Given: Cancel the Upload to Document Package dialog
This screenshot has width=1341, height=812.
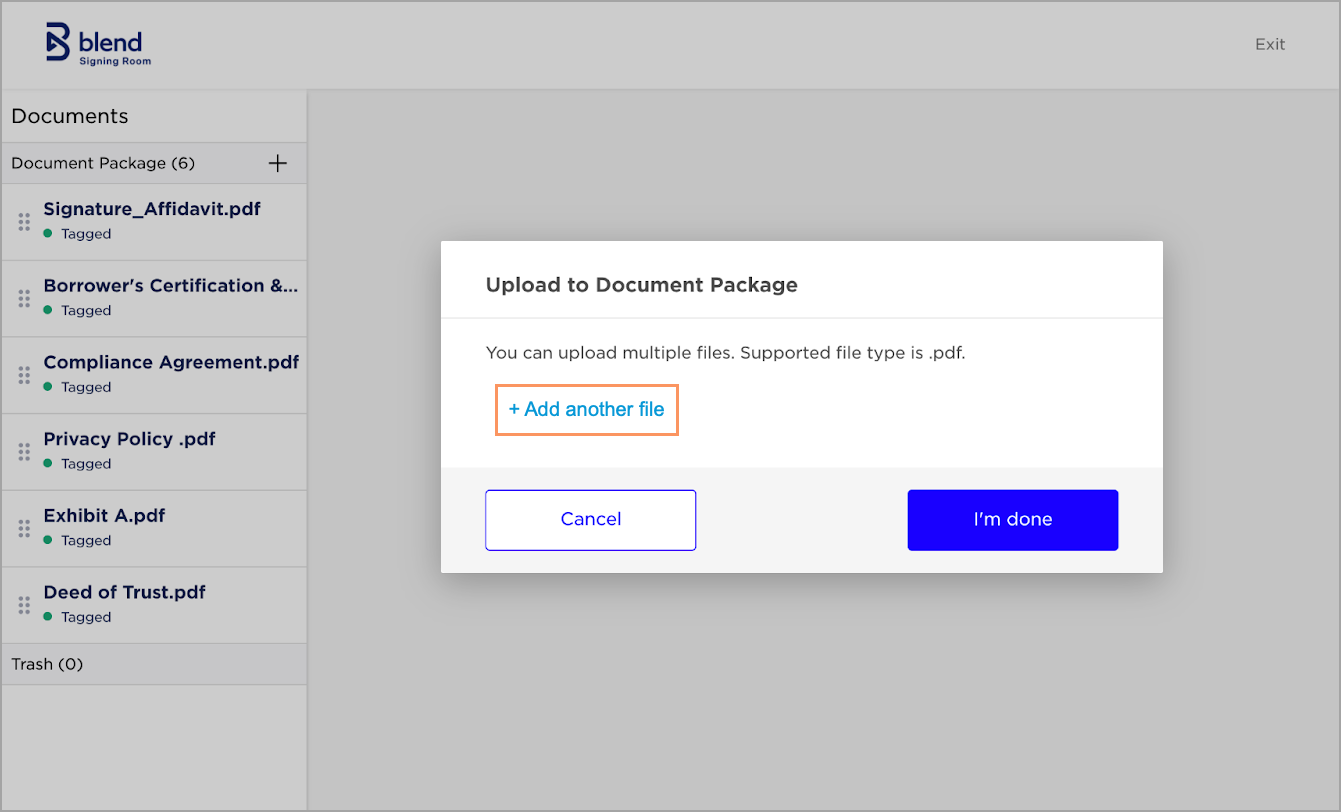Looking at the screenshot, I should [590, 519].
